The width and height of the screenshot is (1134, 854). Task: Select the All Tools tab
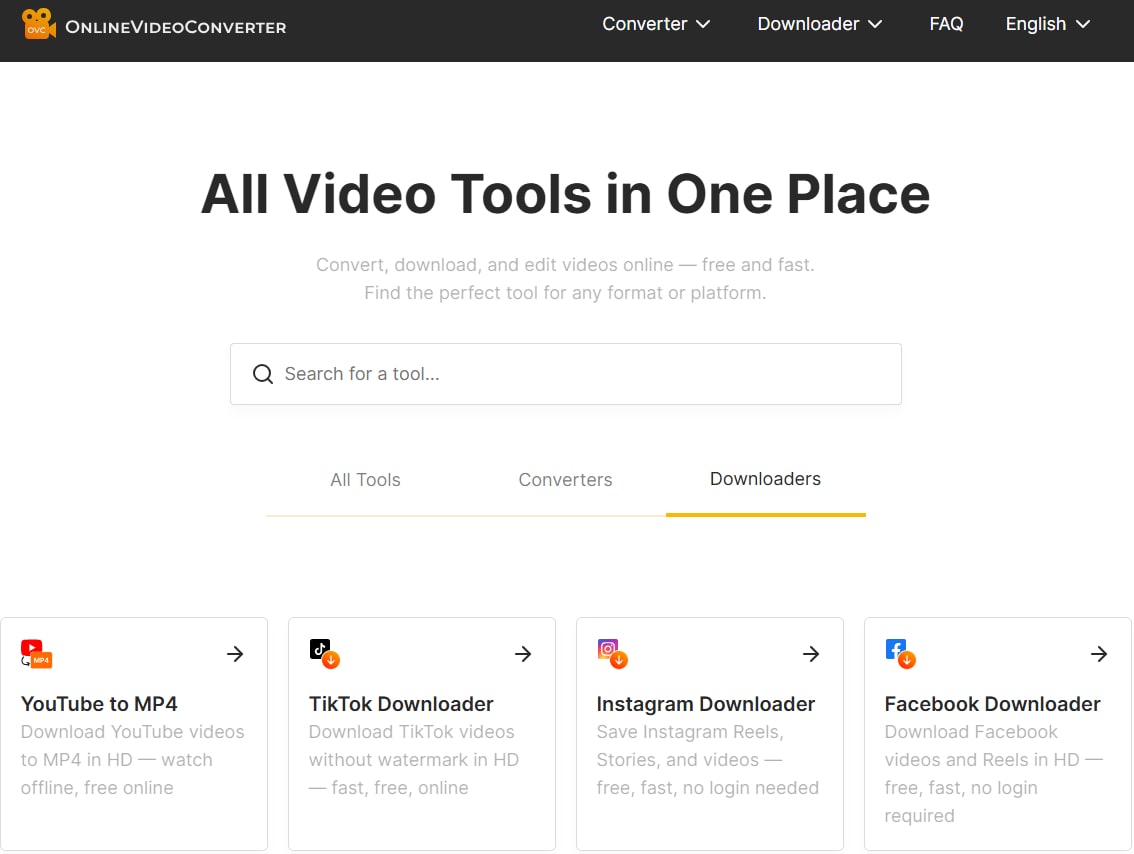click(x=365, y=480)
